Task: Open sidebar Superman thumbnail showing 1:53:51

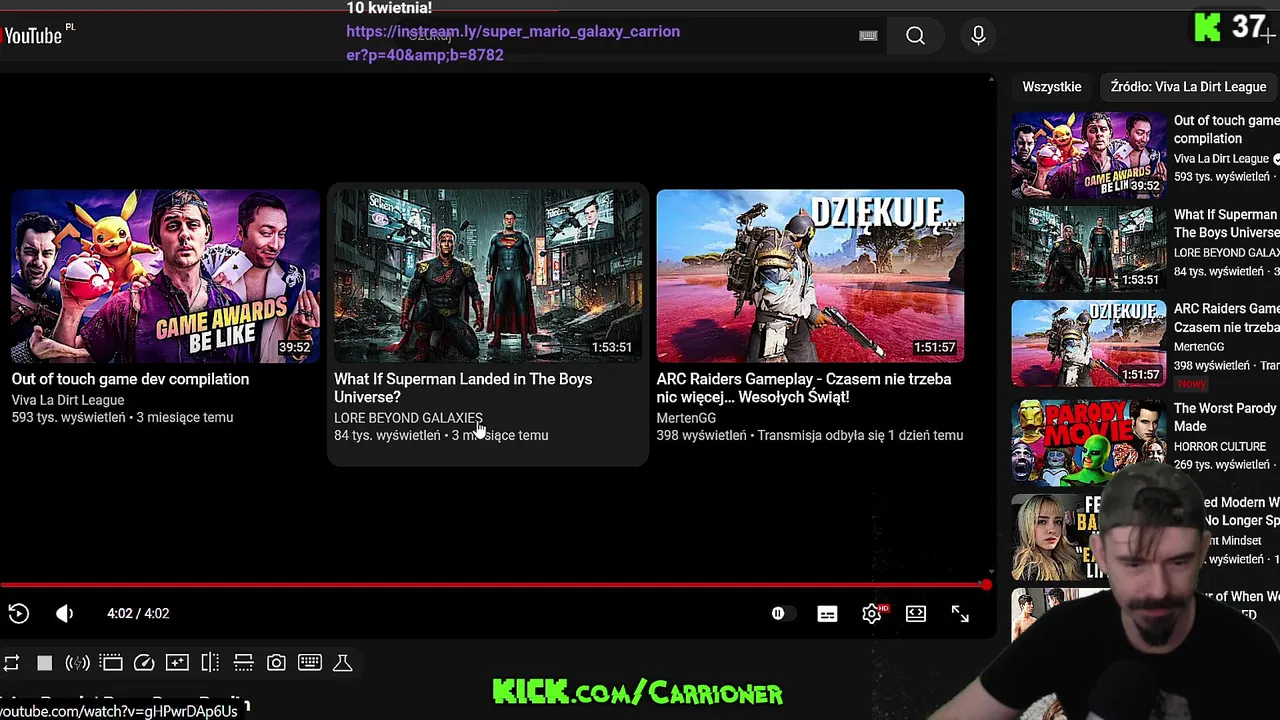Action: [1088, 249]
